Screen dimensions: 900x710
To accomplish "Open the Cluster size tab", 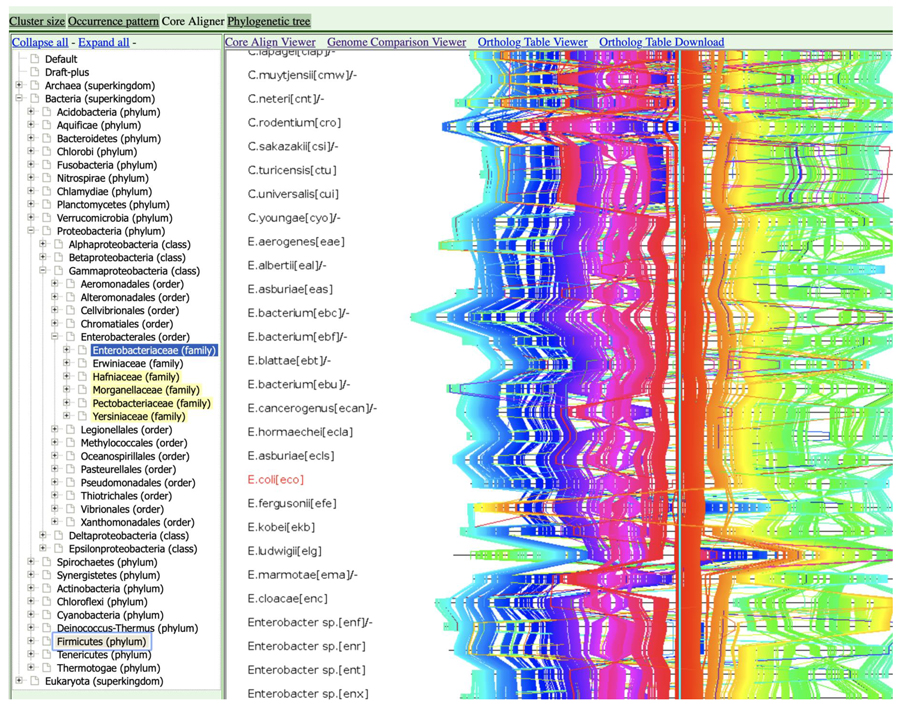I will click(36, 21).
